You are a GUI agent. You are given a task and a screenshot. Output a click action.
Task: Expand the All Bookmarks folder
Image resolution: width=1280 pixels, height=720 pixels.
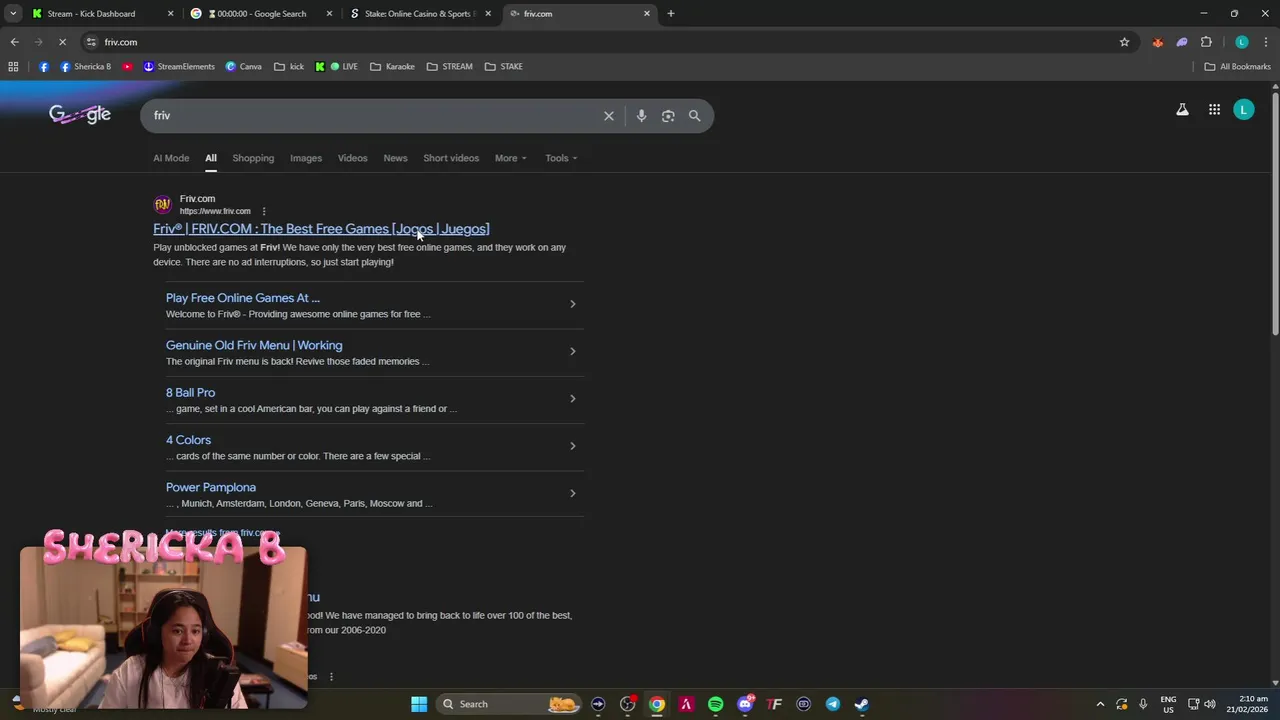click(x=1237, y=67)
